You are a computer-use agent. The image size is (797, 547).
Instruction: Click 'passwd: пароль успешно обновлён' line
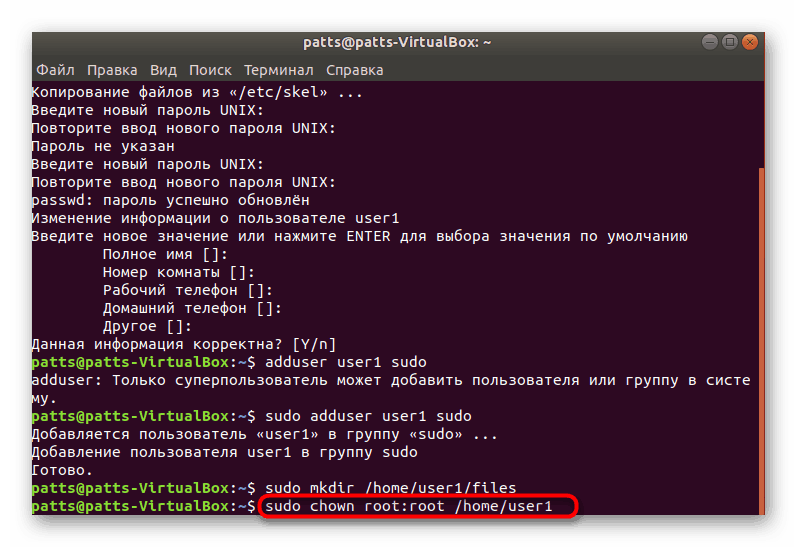click(x=170, y=200)
